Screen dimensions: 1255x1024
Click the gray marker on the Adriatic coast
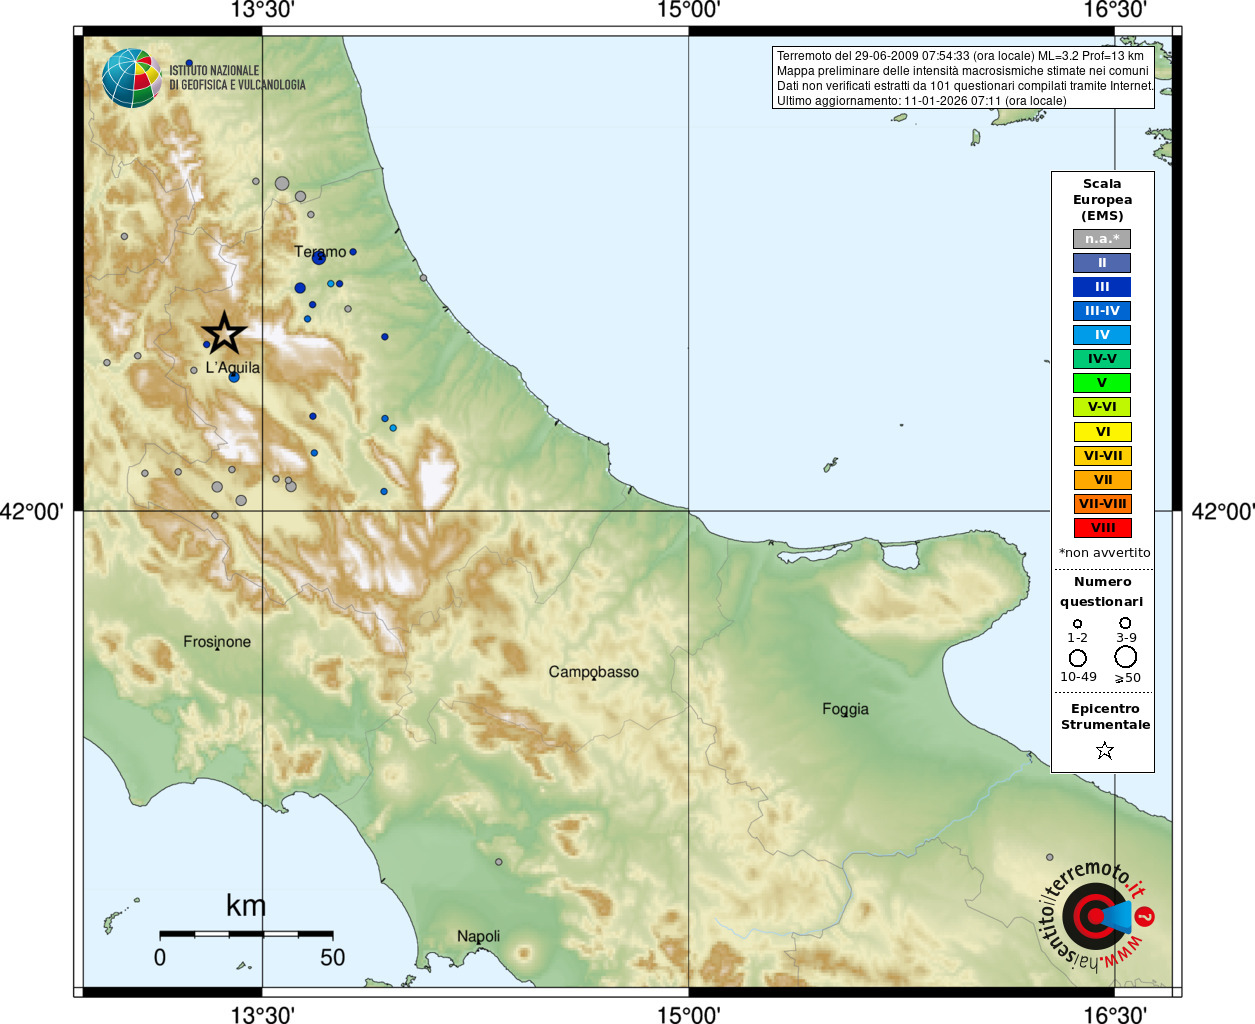[x=423, y=278]
